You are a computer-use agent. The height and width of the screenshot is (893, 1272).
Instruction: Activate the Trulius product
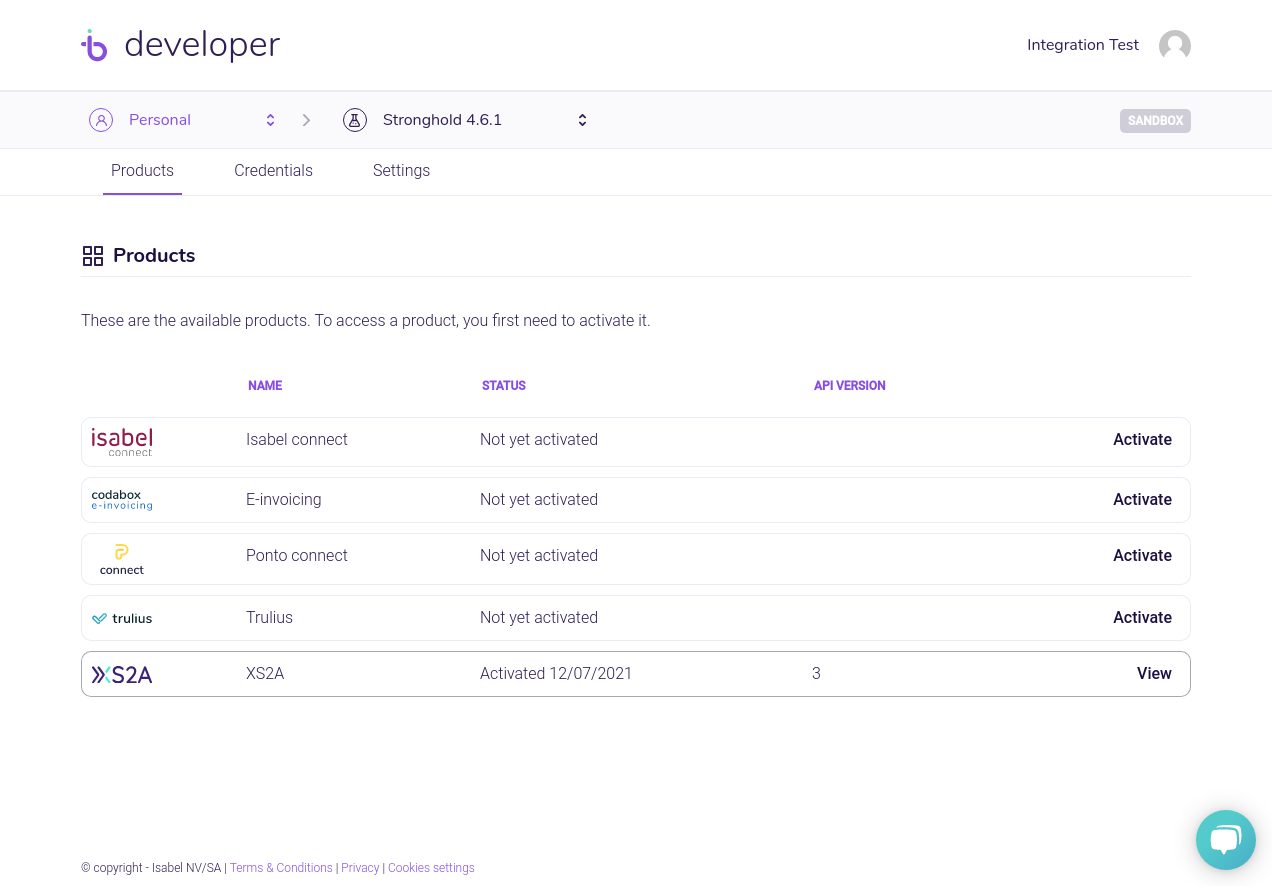click(1142, 618)
